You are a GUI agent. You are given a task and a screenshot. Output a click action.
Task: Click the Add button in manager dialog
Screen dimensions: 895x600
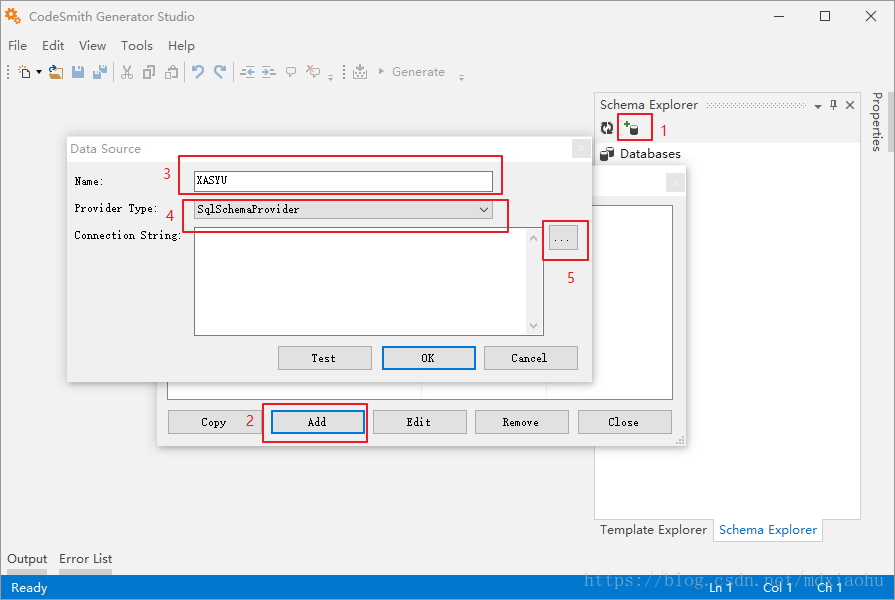(317, 422)
